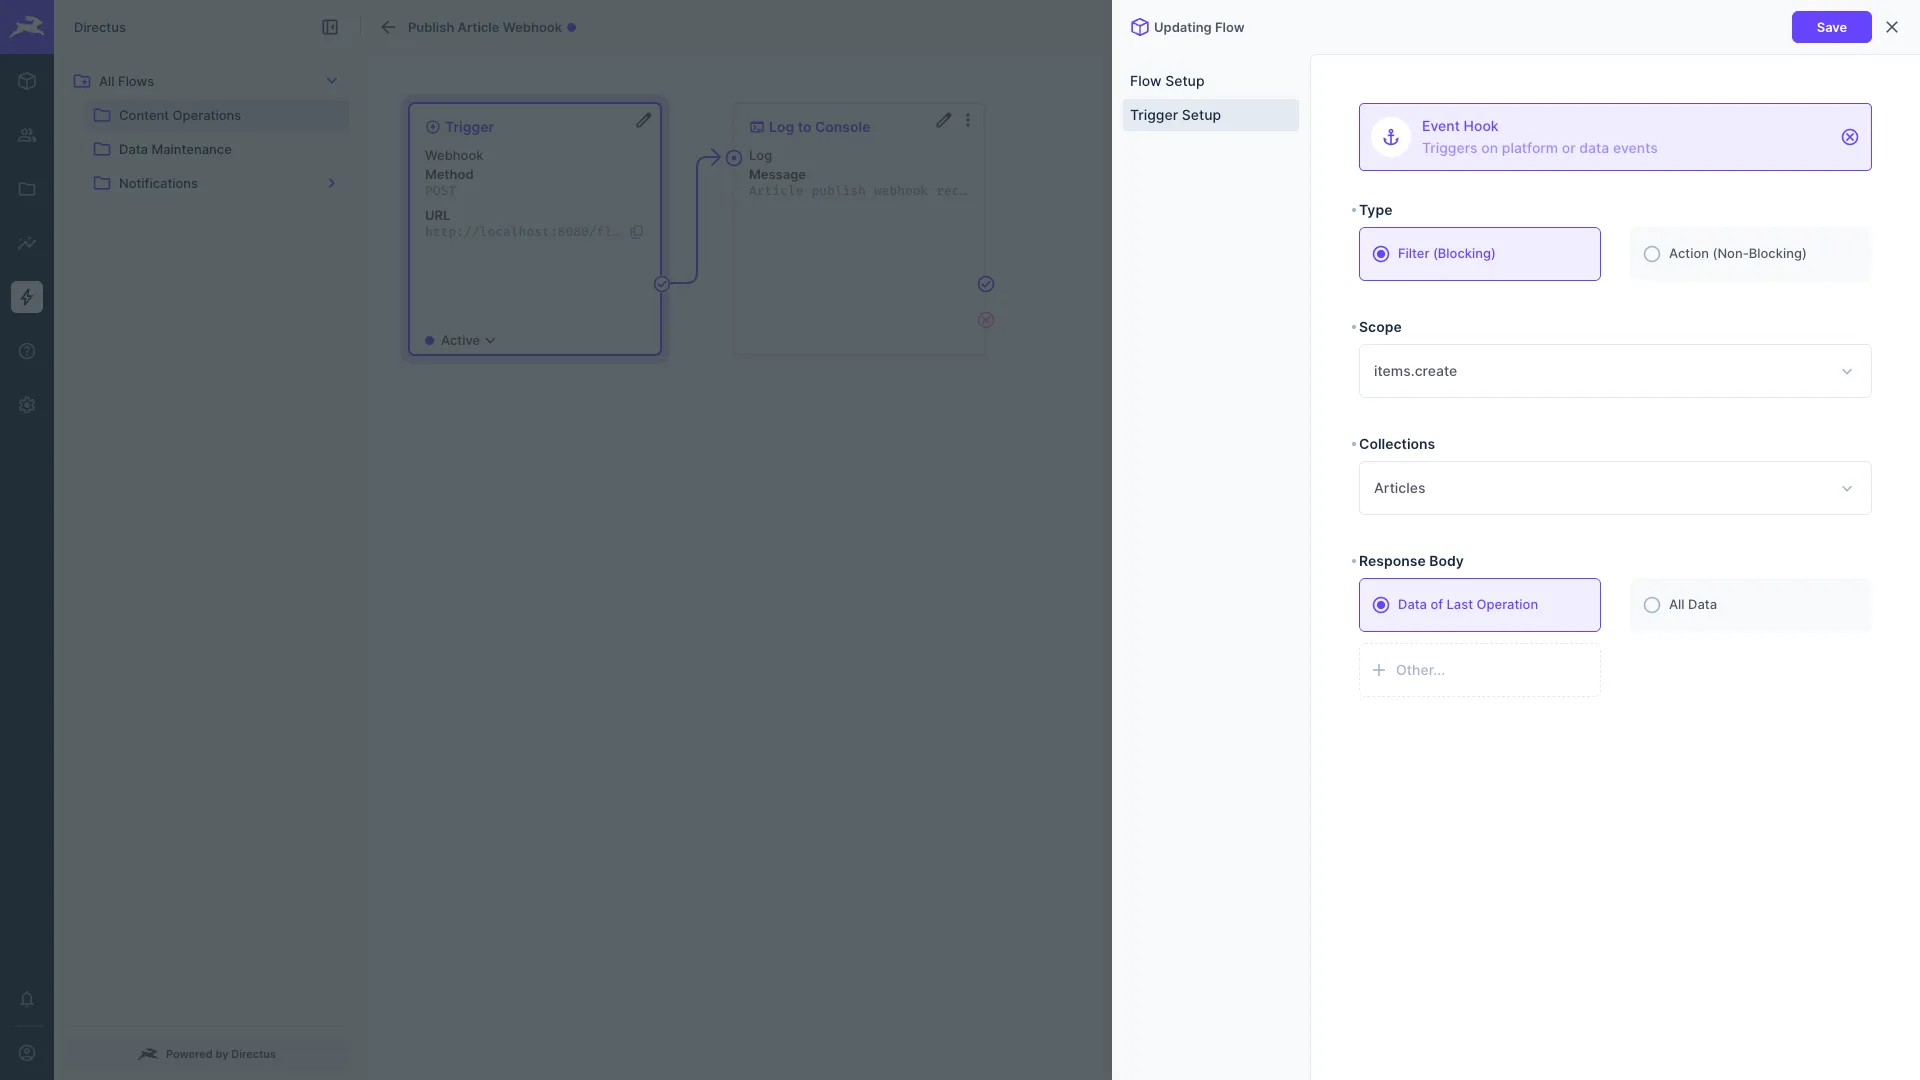The width and height of the screenshot is (1920, 1080).
Task: Click the Directus rabbit logo
Action: point(27,27)
